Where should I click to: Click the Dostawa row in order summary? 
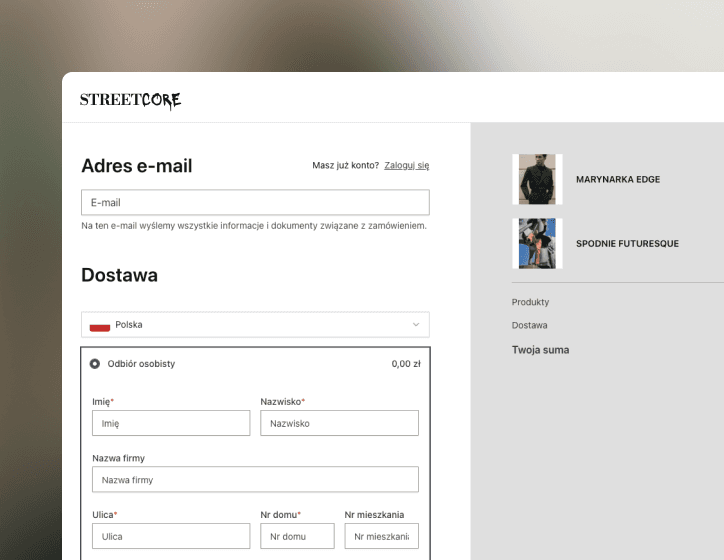[529, 325]
